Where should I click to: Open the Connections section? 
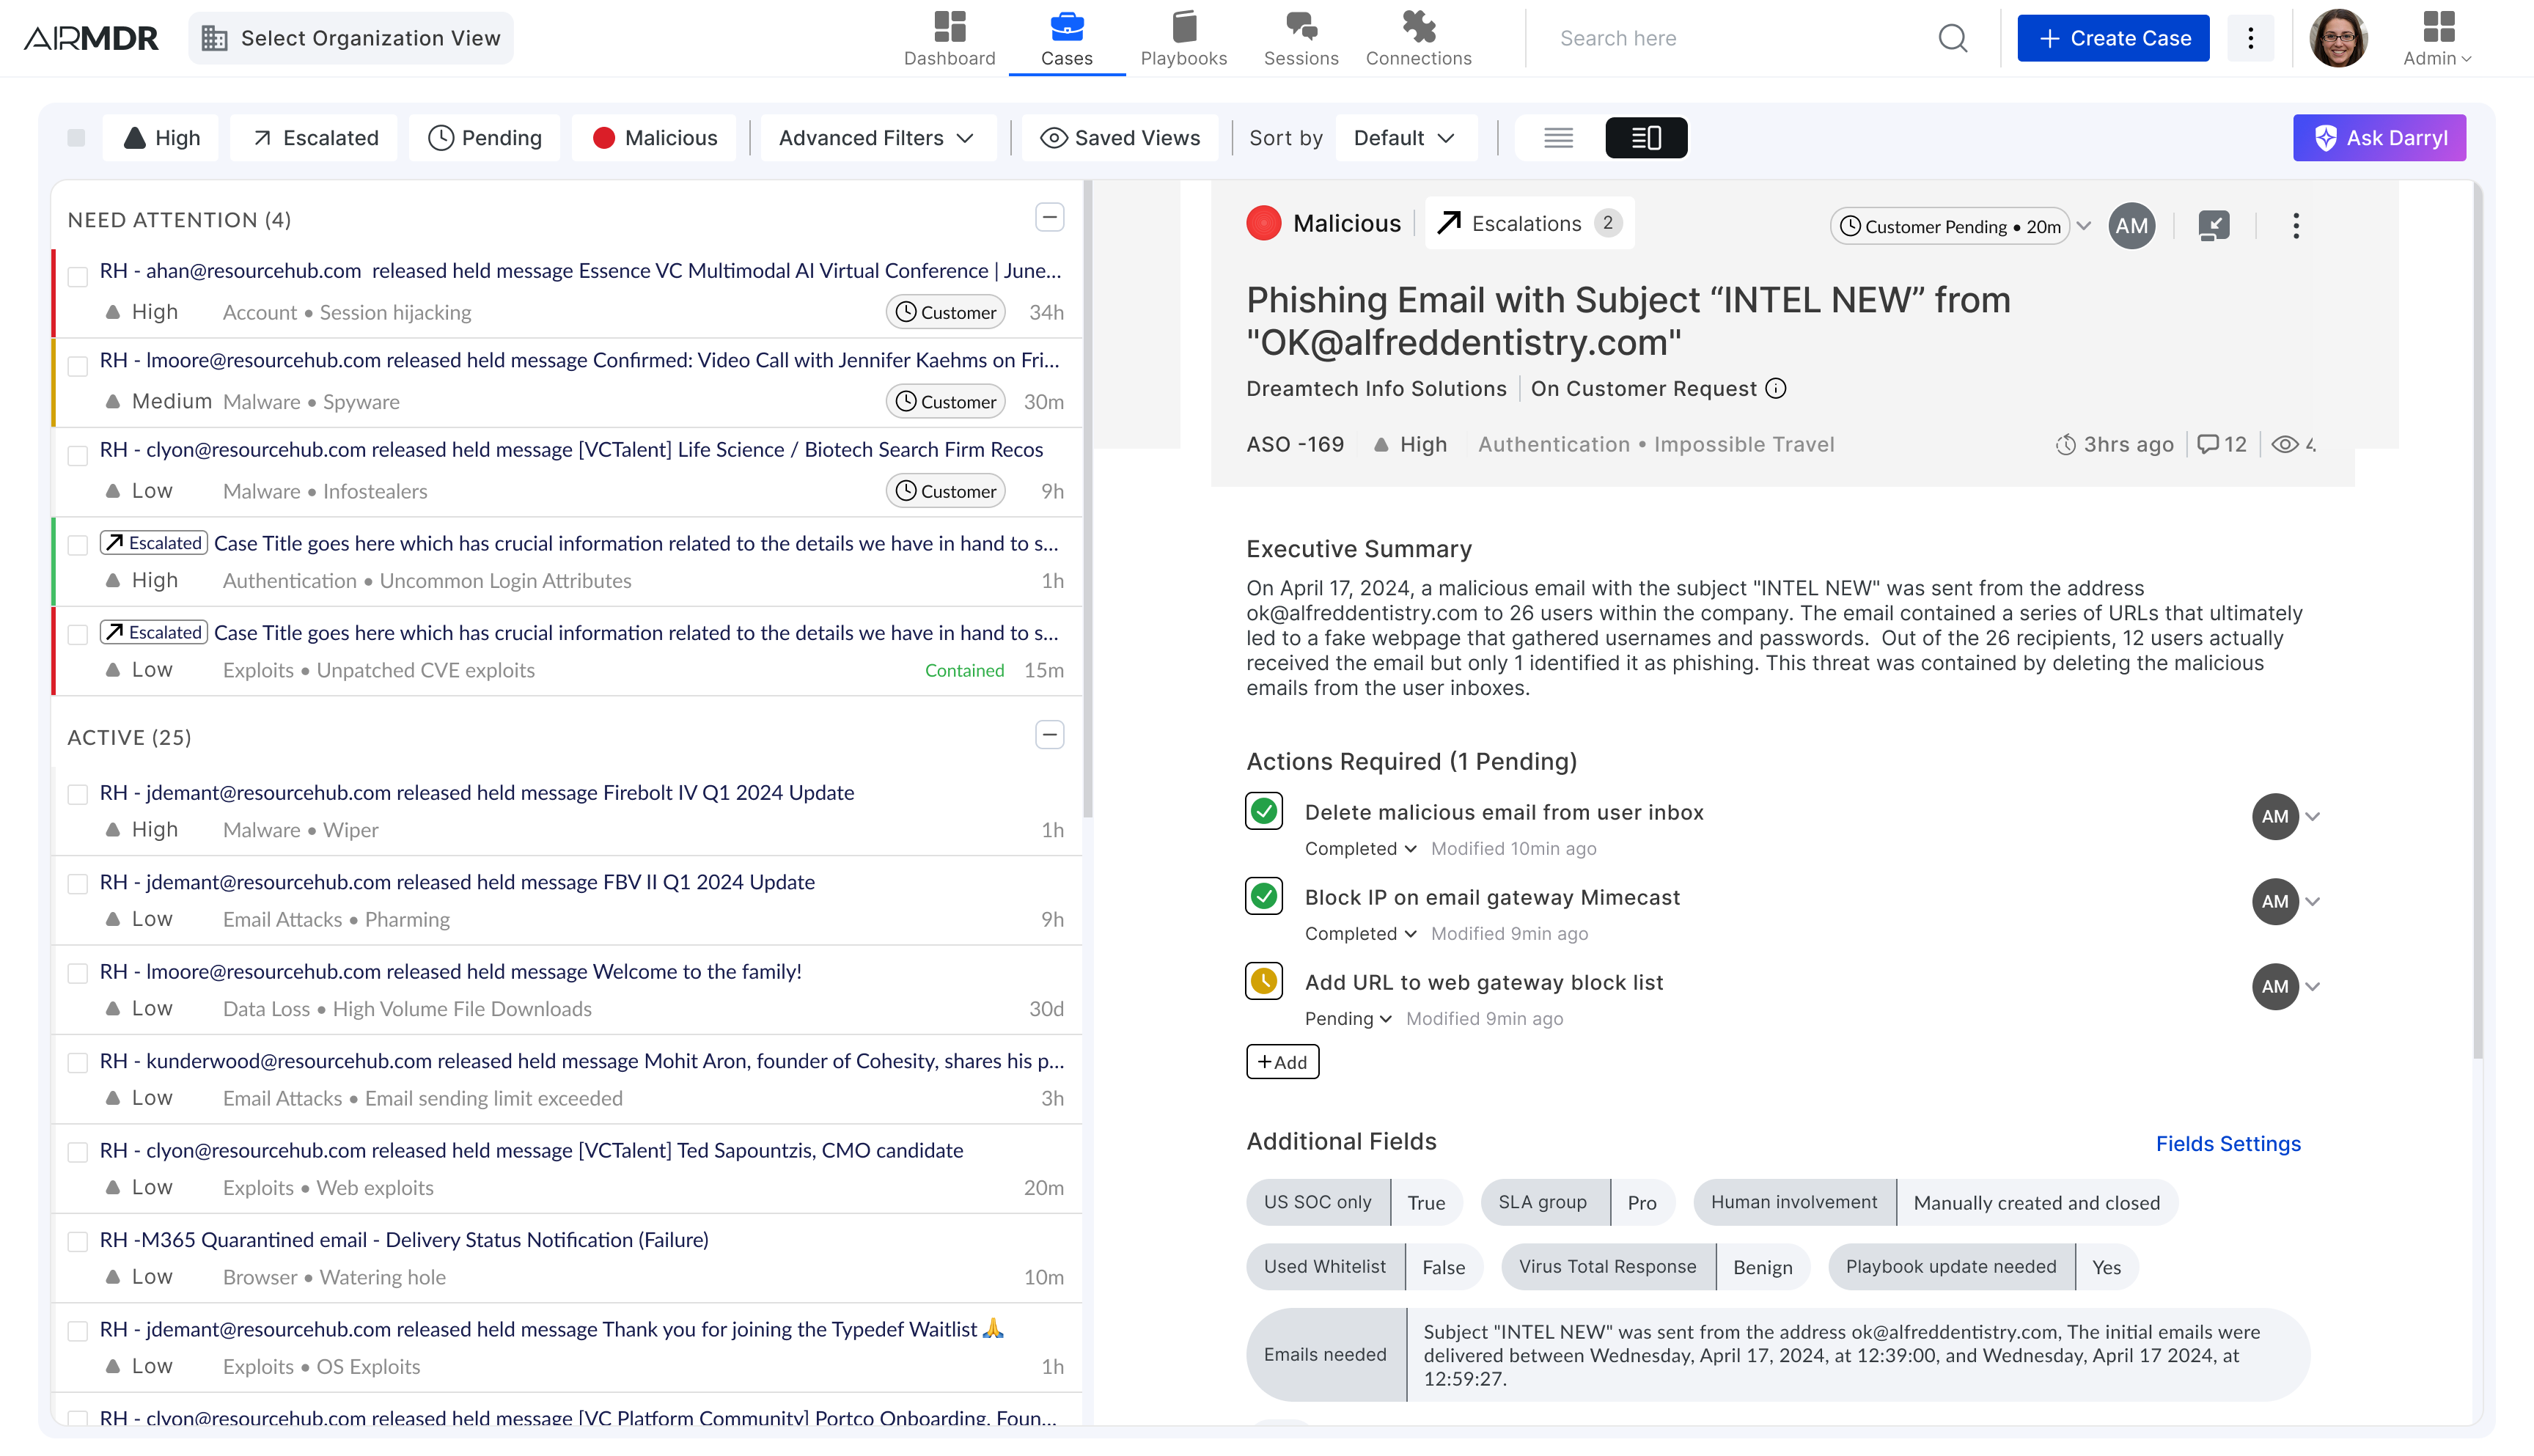pyautogui.click(x=1417, y=38)
